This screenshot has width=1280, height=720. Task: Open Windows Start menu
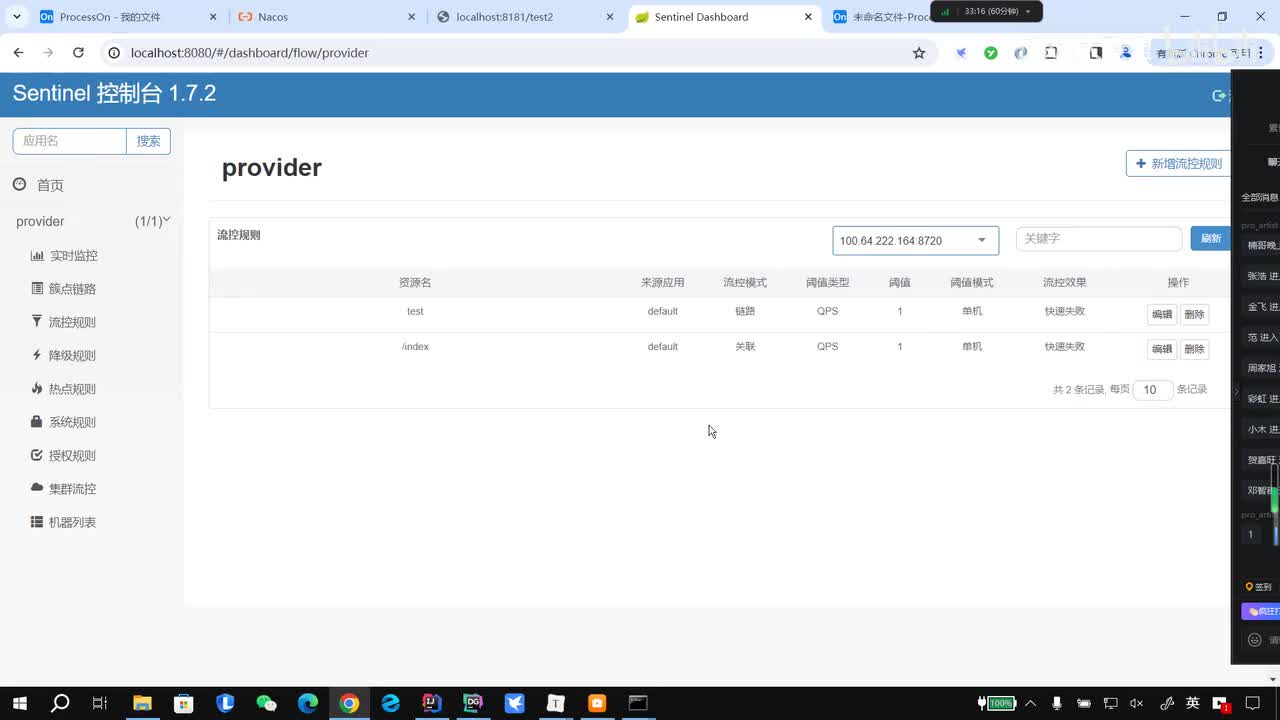click(x=19, y=703)
